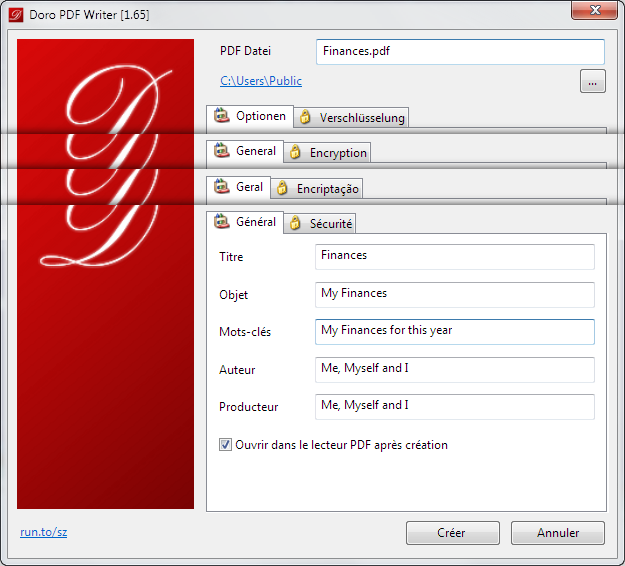Open the folder browse ellipsis button
This screenshot has height=566, width=625.
click(x=593, y=81)
